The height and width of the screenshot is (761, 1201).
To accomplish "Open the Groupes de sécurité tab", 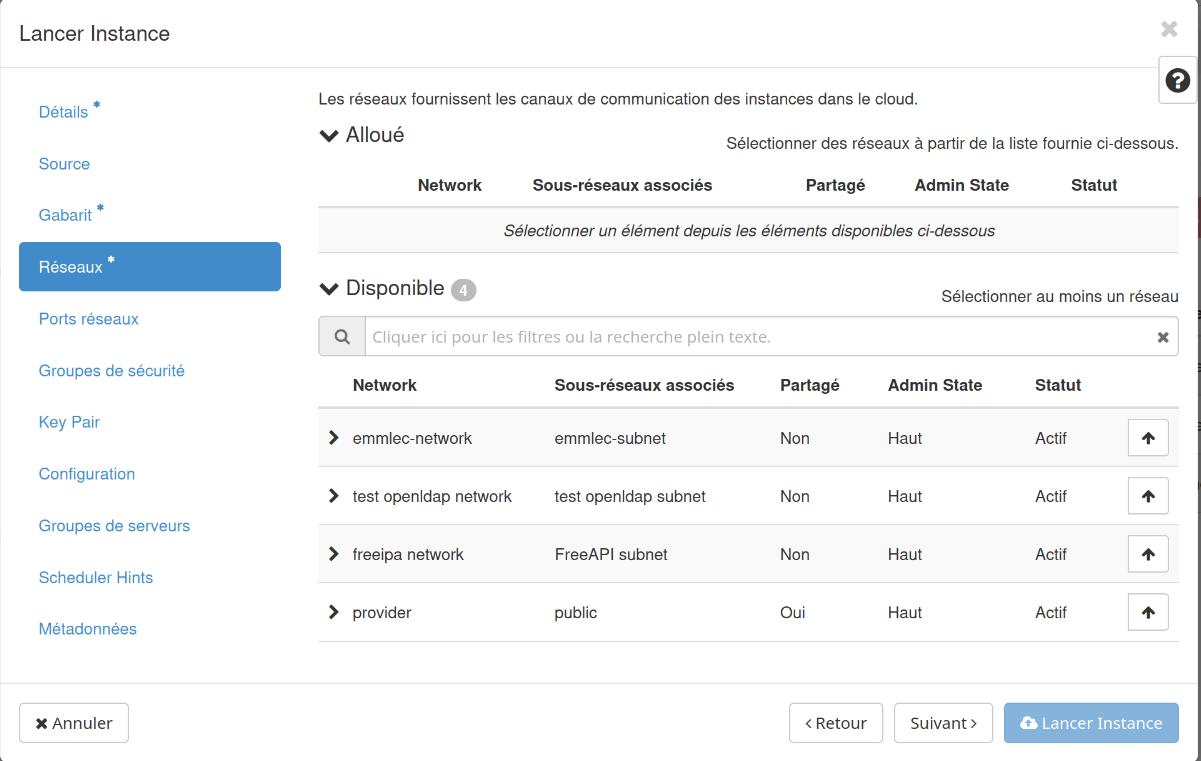I will pyautogui.click(x=111, y=371).
